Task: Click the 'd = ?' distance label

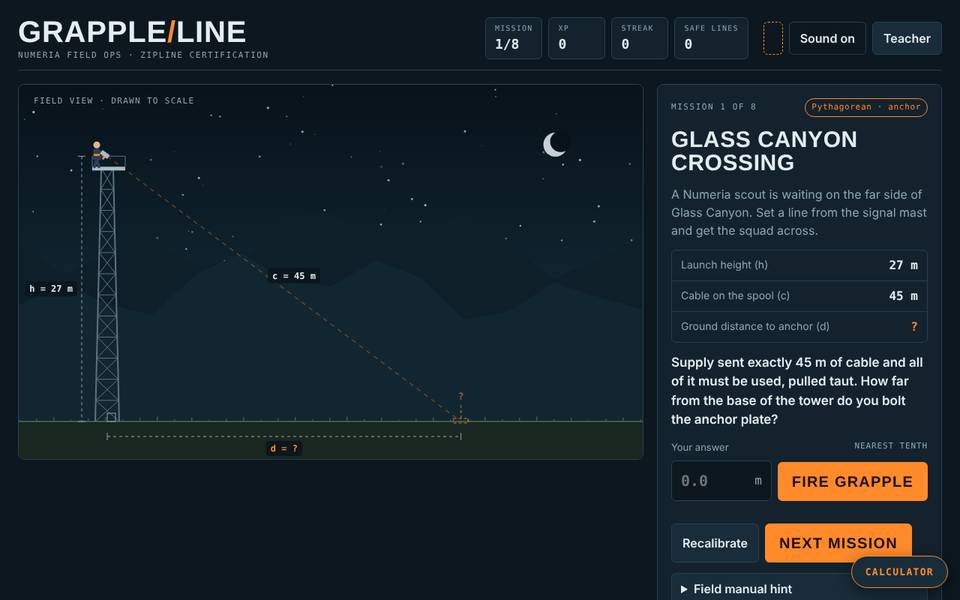Action: [x=284, y=448]
